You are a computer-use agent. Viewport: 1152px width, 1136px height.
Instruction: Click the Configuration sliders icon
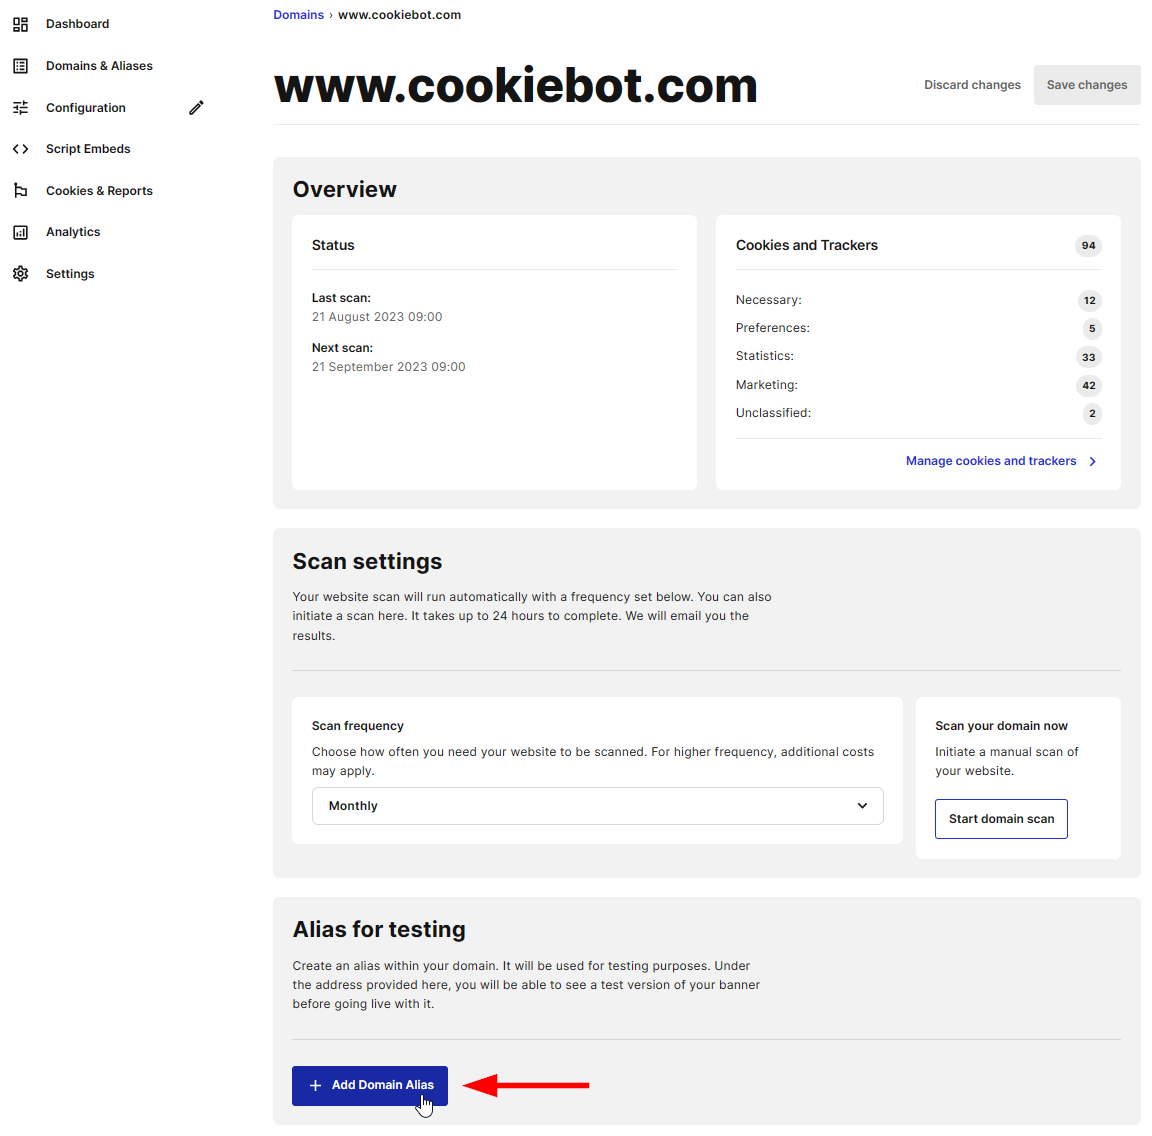(x=21, y=108)
